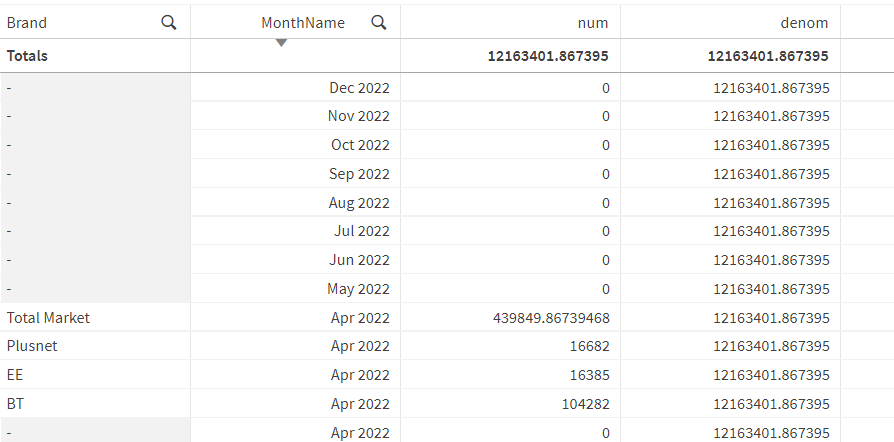Click the MonthName column header label
This screenshot has width=894, height=442.
(x=303, y=22)
